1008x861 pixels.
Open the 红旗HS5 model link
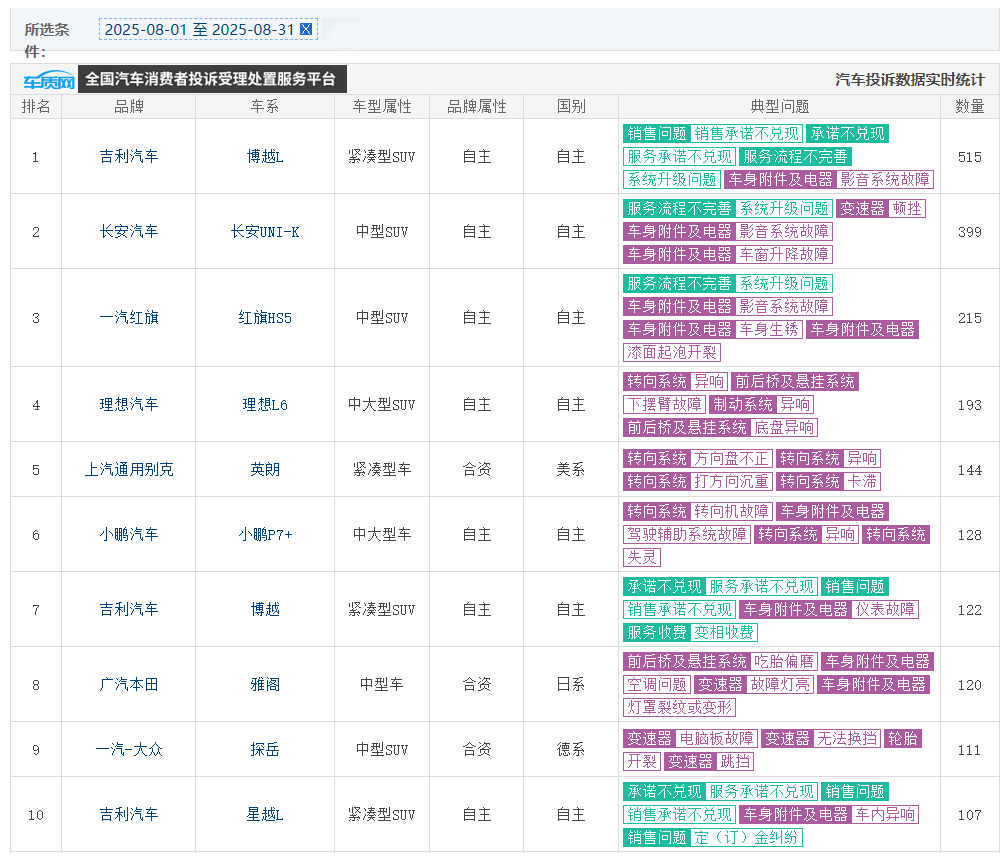[x=265, y=318]
